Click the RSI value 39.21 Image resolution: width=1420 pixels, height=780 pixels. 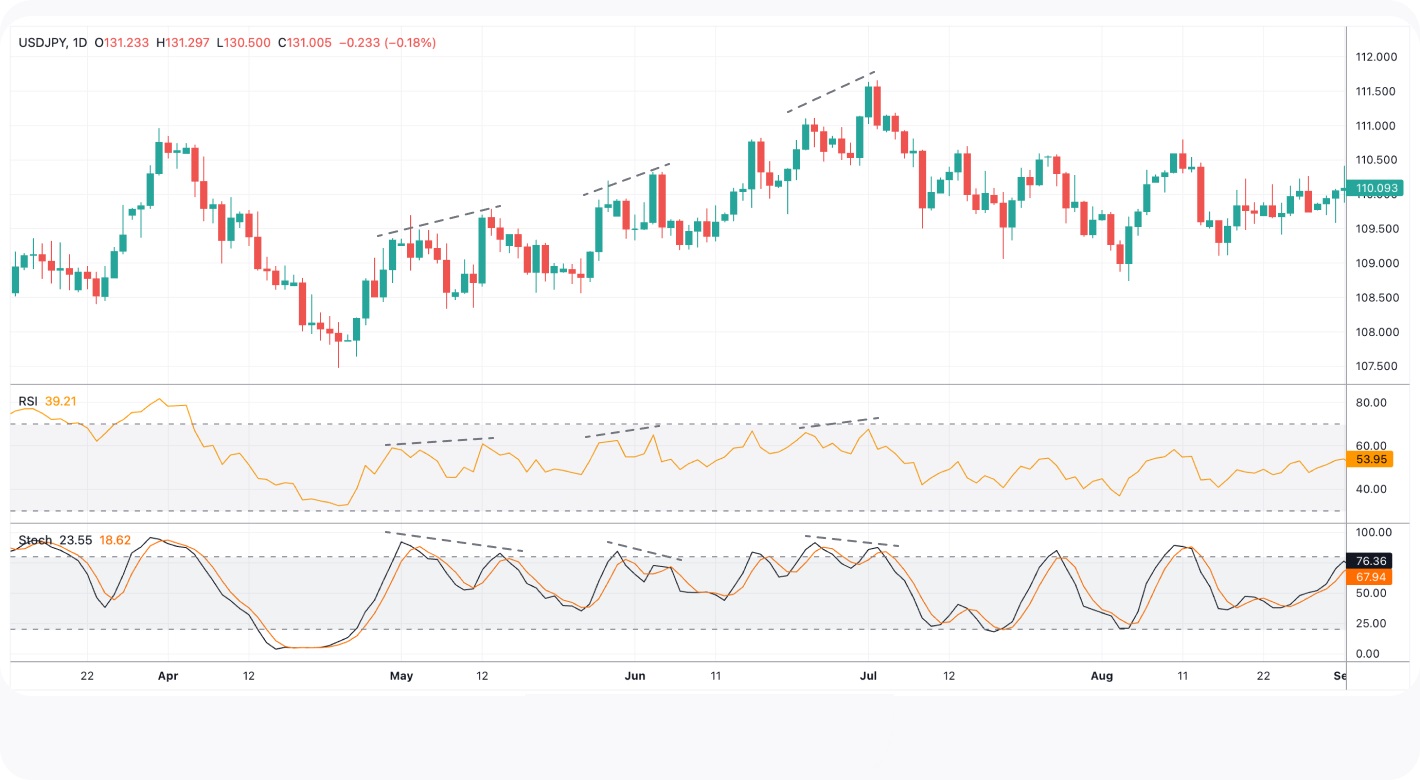point(61,401)
